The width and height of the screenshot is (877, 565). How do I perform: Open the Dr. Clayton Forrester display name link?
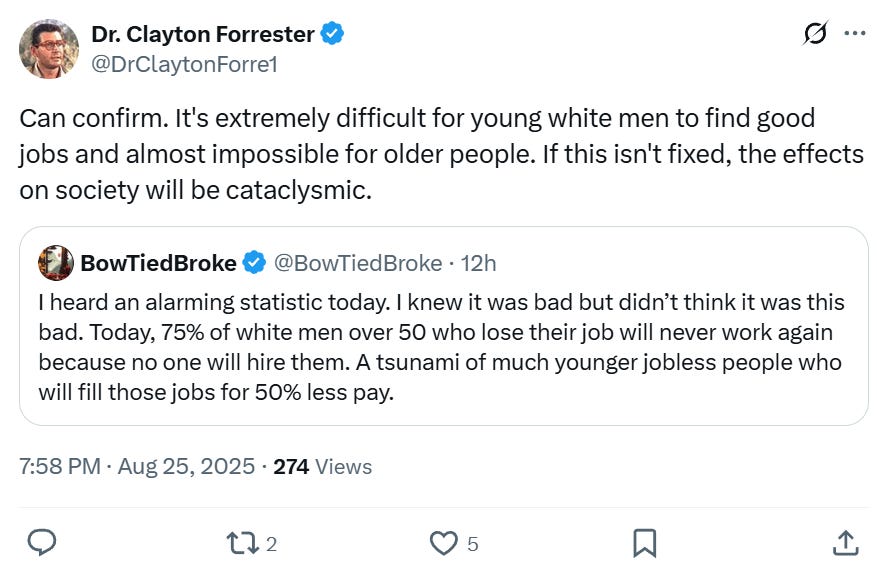coord(203,34)
